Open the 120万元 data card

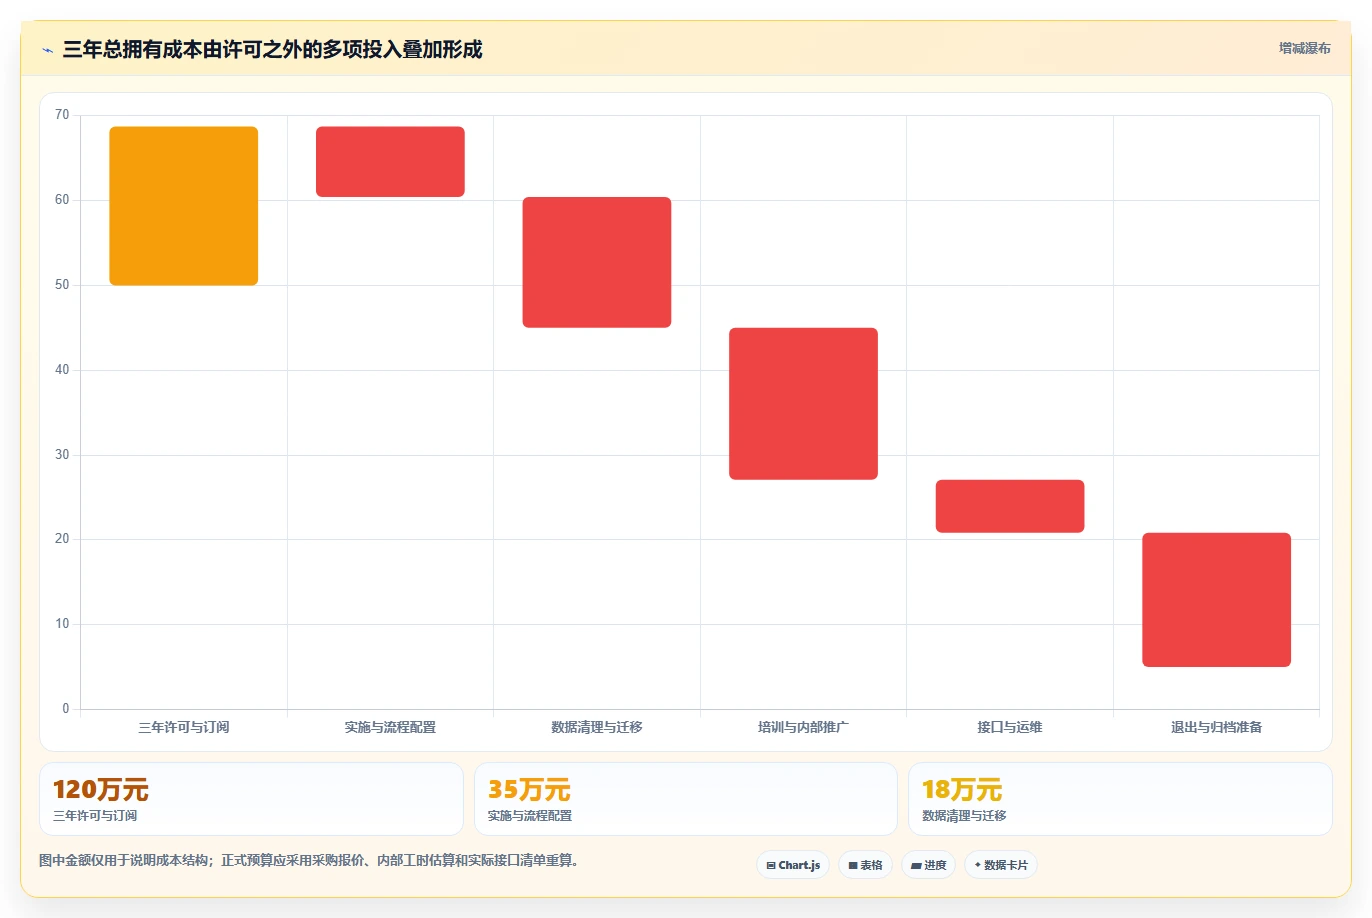tap(251, 799)
